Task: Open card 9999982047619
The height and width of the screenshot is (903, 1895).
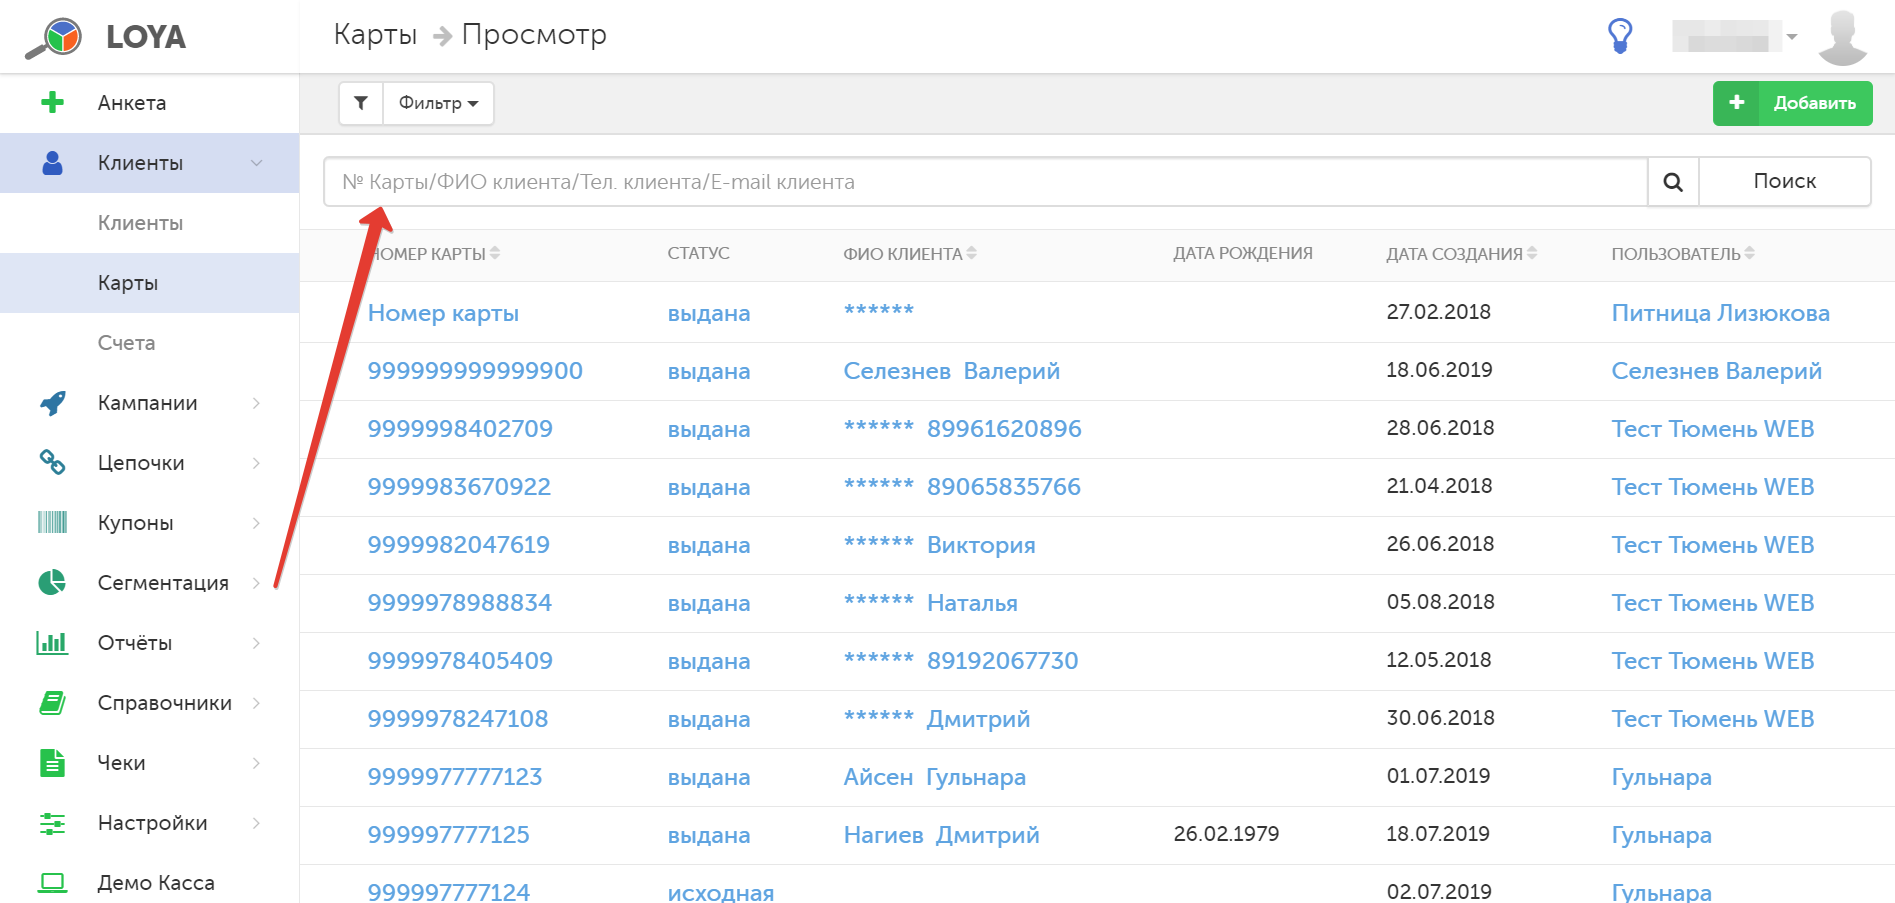Action: [458, 545]
